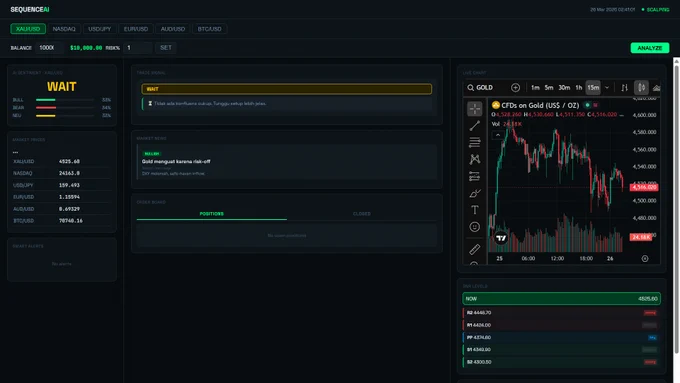Click the NEU sentiment progress bar
Viewport: 680px width, 383px height.
tap(65, 115)
